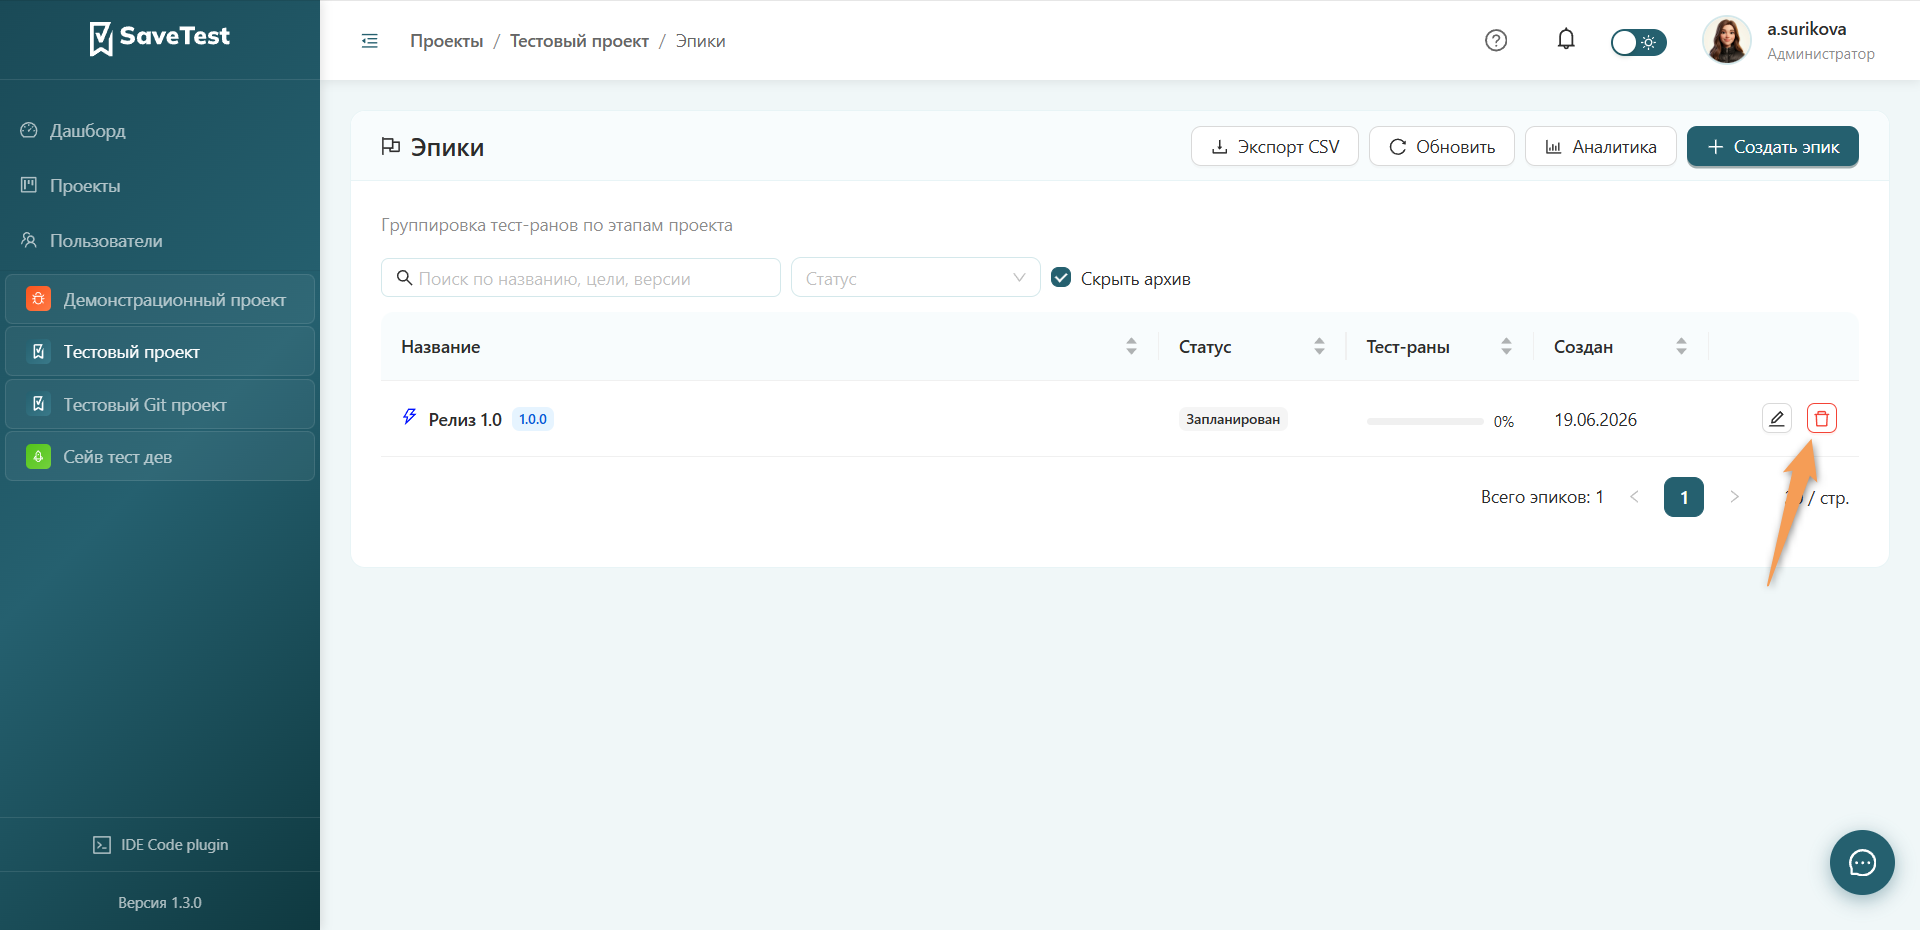The height and width of the screenshot is (930, 1920).
Task: Click the Экспорт CSV button
Action: pyautogui.click(x=1275, y=146)
